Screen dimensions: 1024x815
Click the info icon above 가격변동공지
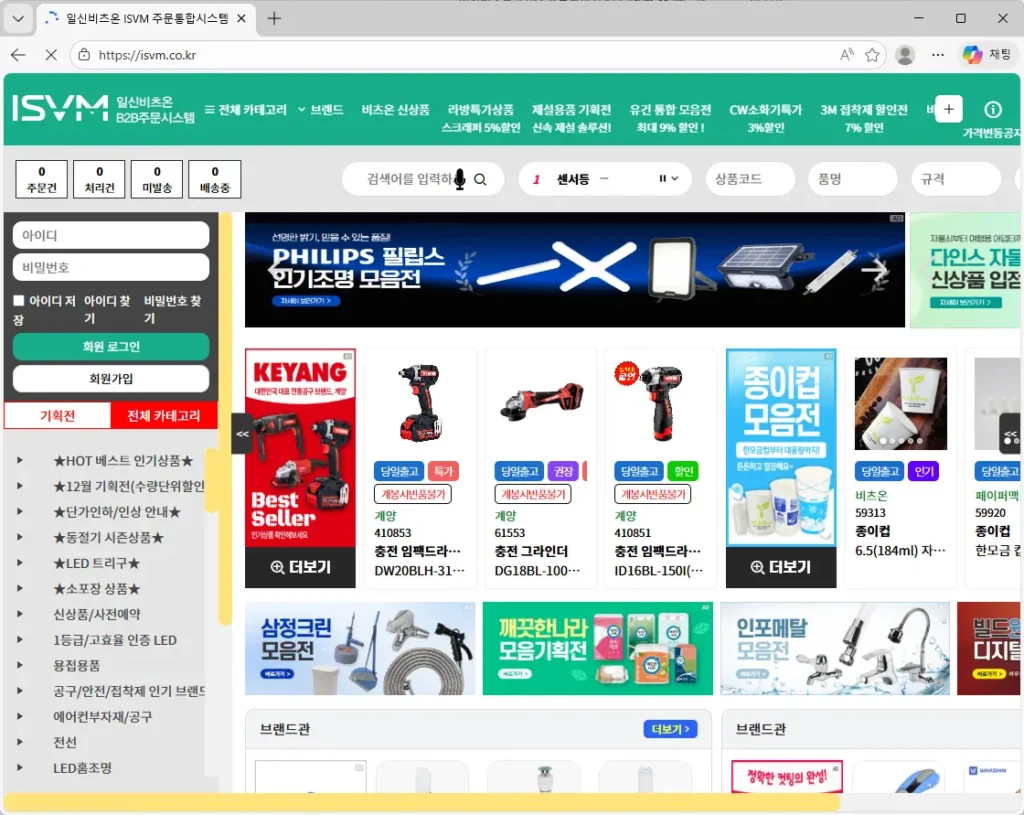992,110
